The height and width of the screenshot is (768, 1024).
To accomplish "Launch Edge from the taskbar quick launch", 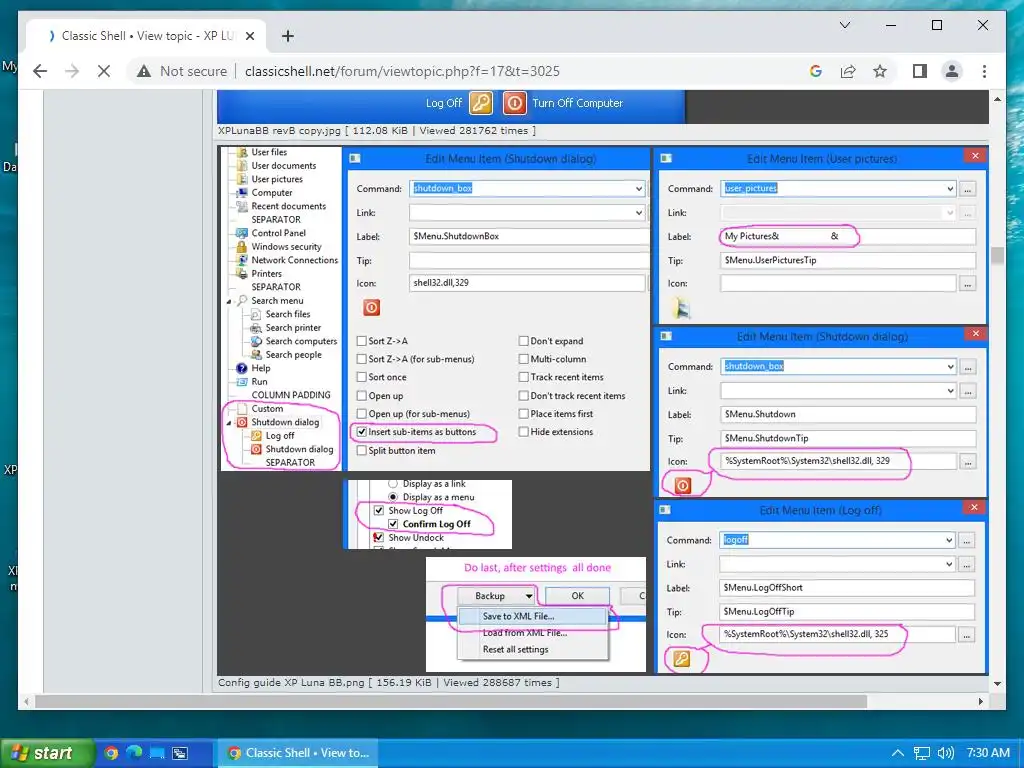I will click(x=134, y=753).
